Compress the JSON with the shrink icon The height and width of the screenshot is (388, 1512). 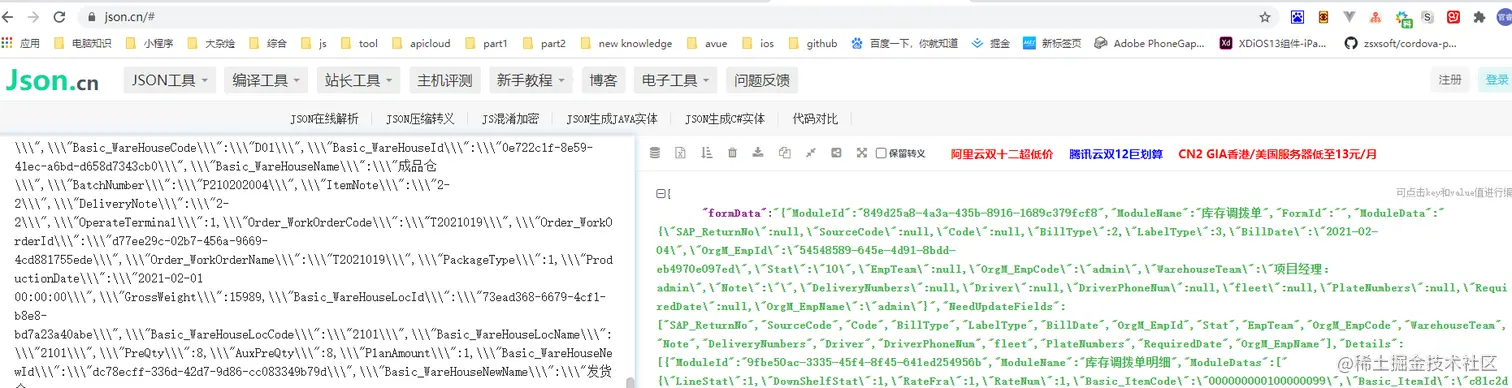click(x=810, y=153)
